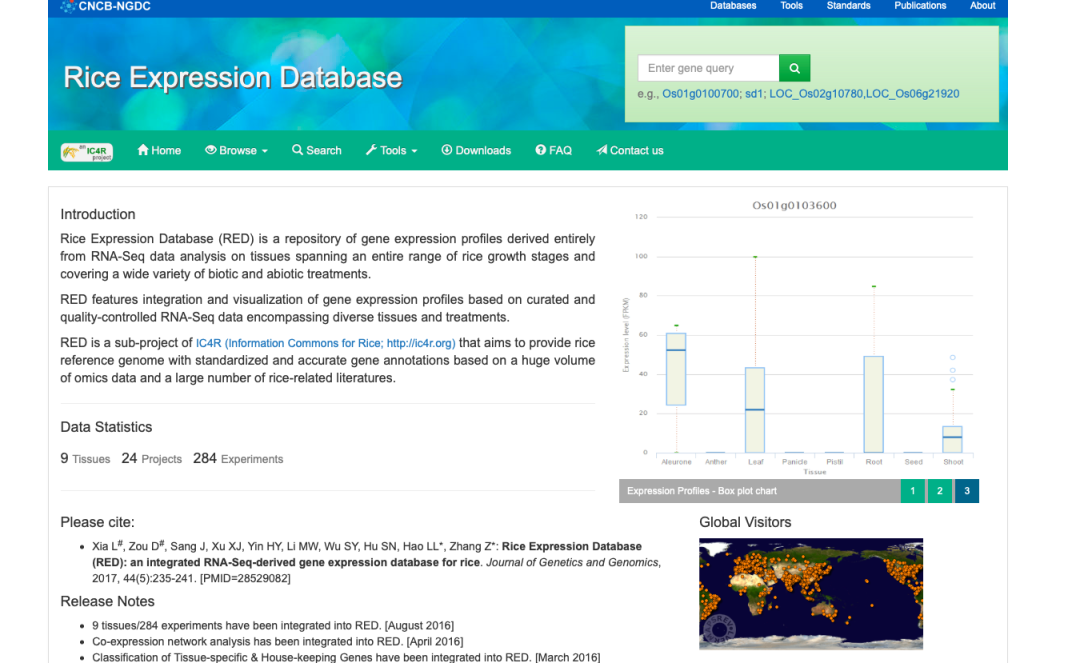Open the Search page in navbar

coord(317,151)
